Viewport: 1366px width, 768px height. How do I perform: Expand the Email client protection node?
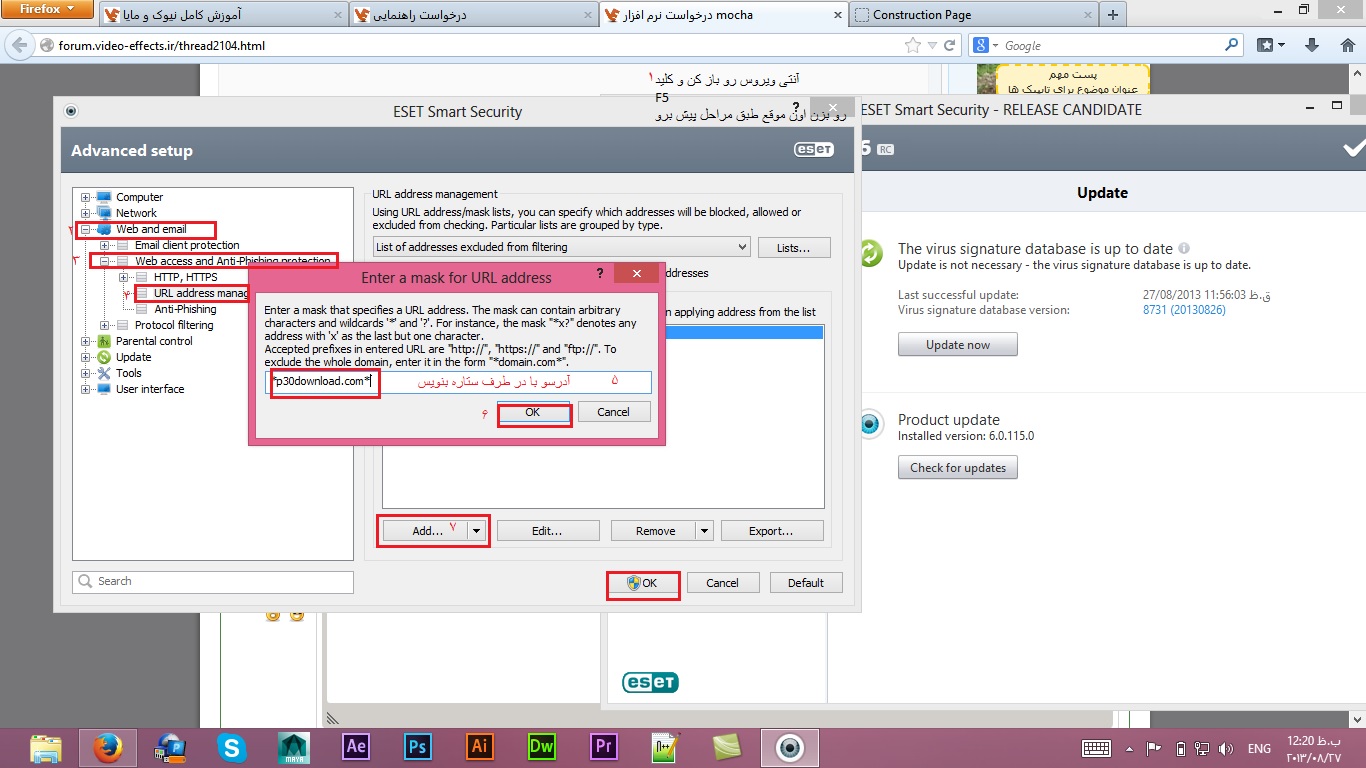tap(105, 245)
